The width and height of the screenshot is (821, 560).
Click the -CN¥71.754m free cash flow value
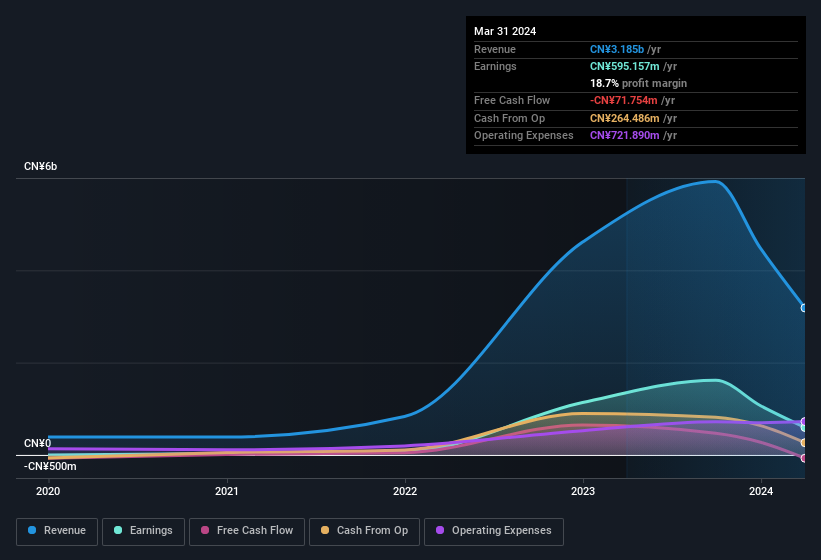[x=624, y=100]
